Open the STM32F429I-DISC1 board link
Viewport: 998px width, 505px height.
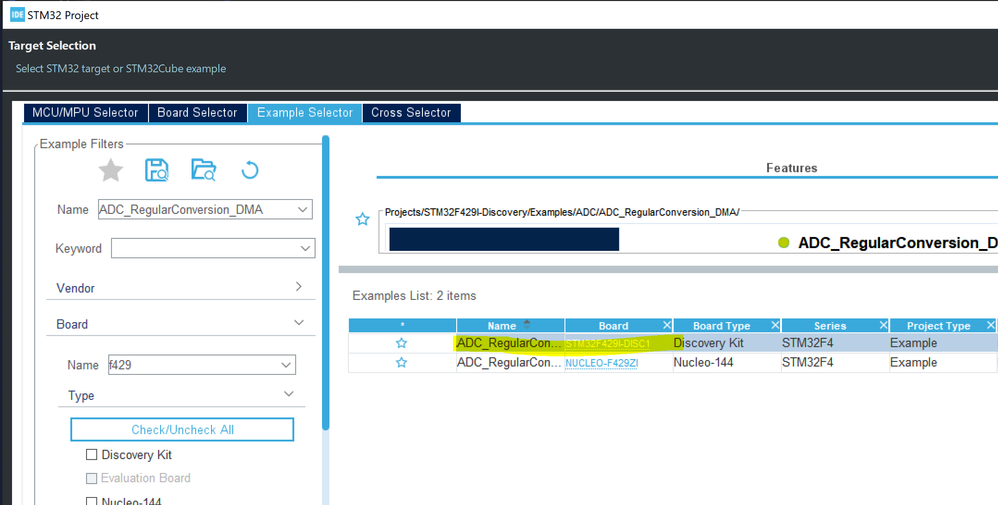(608, 344)
